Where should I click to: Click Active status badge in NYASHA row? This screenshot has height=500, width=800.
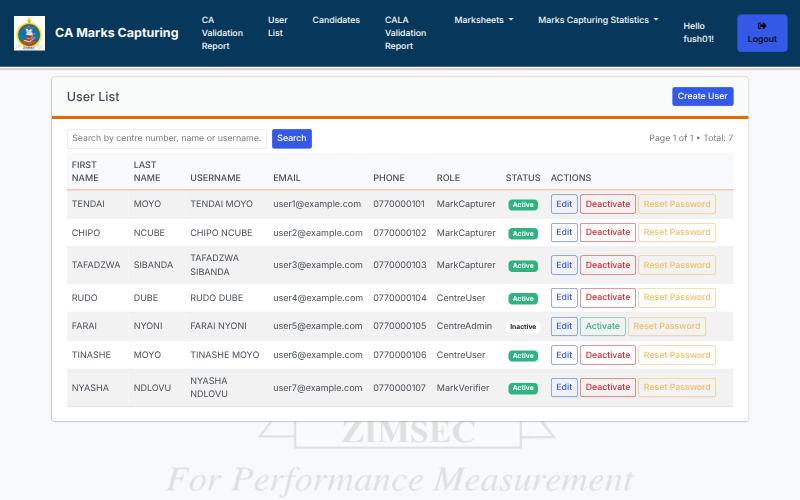coord(523,388)
